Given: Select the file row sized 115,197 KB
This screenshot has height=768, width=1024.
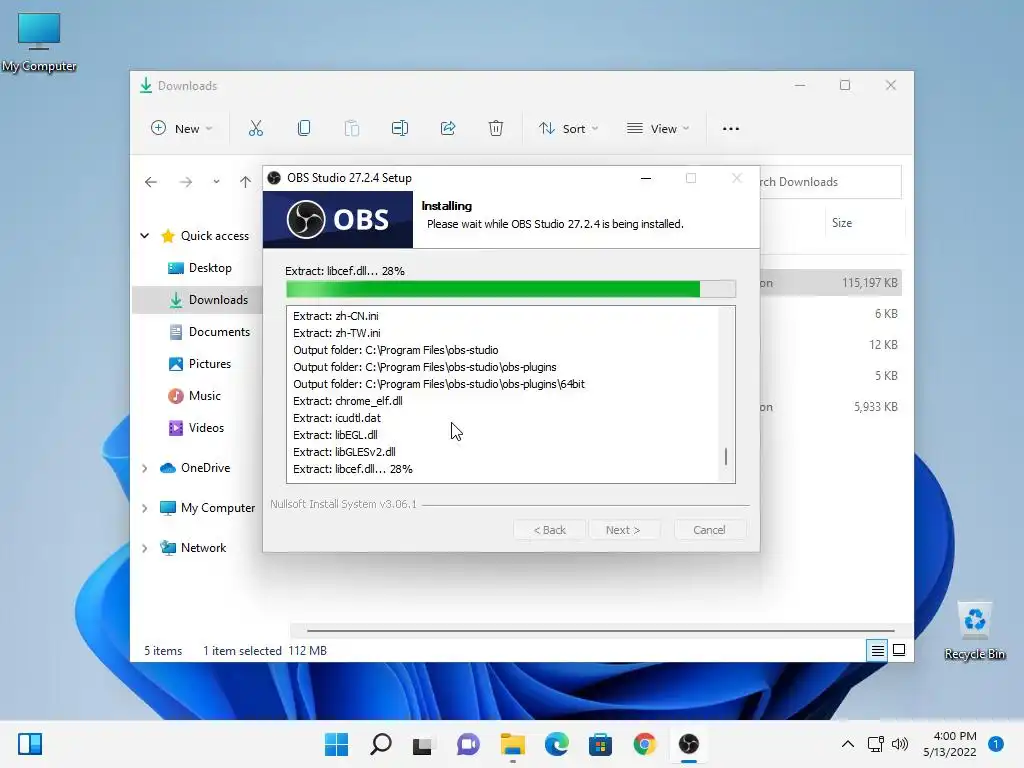Looking at the screenshot, I should 830,283.
